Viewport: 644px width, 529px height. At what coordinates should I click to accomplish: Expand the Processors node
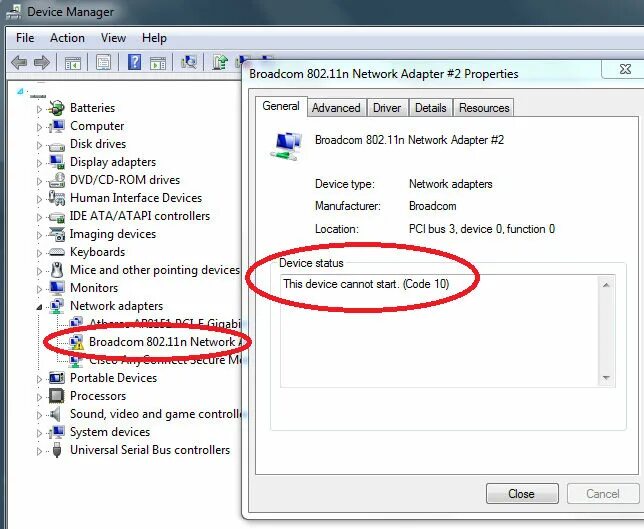click(x=39, y=397)
